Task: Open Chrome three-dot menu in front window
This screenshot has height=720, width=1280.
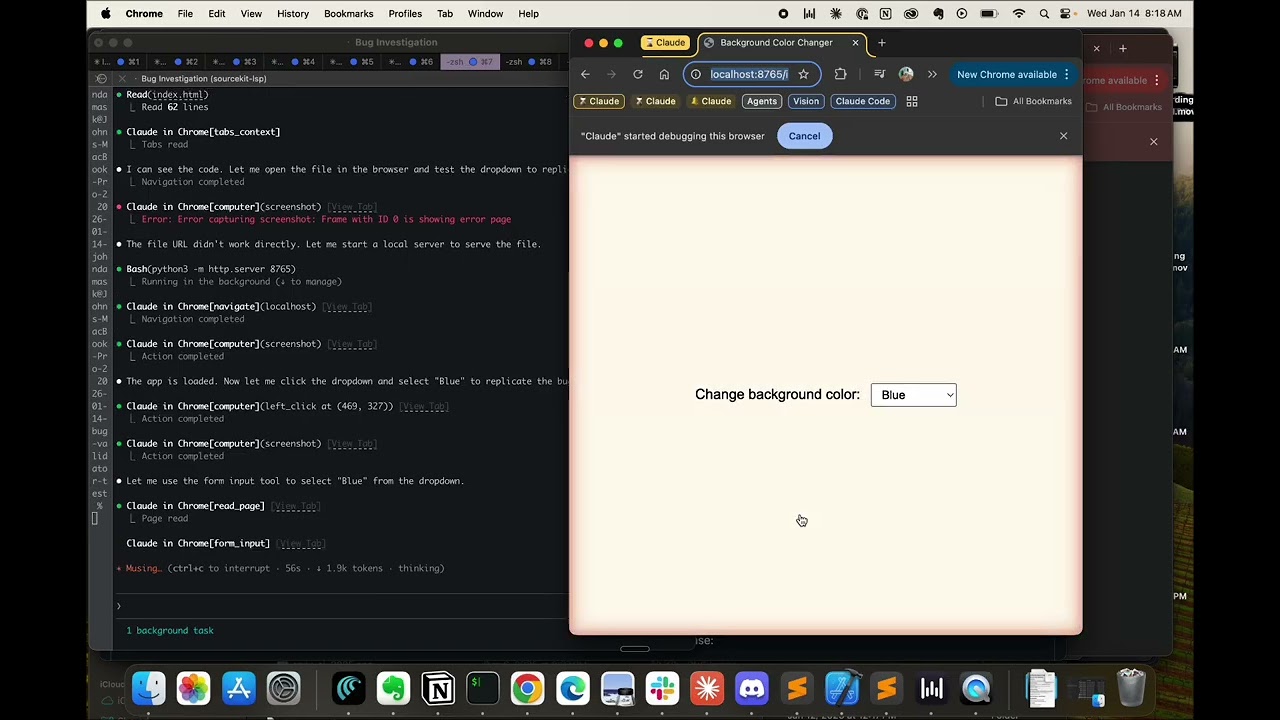Action: 1067,74
